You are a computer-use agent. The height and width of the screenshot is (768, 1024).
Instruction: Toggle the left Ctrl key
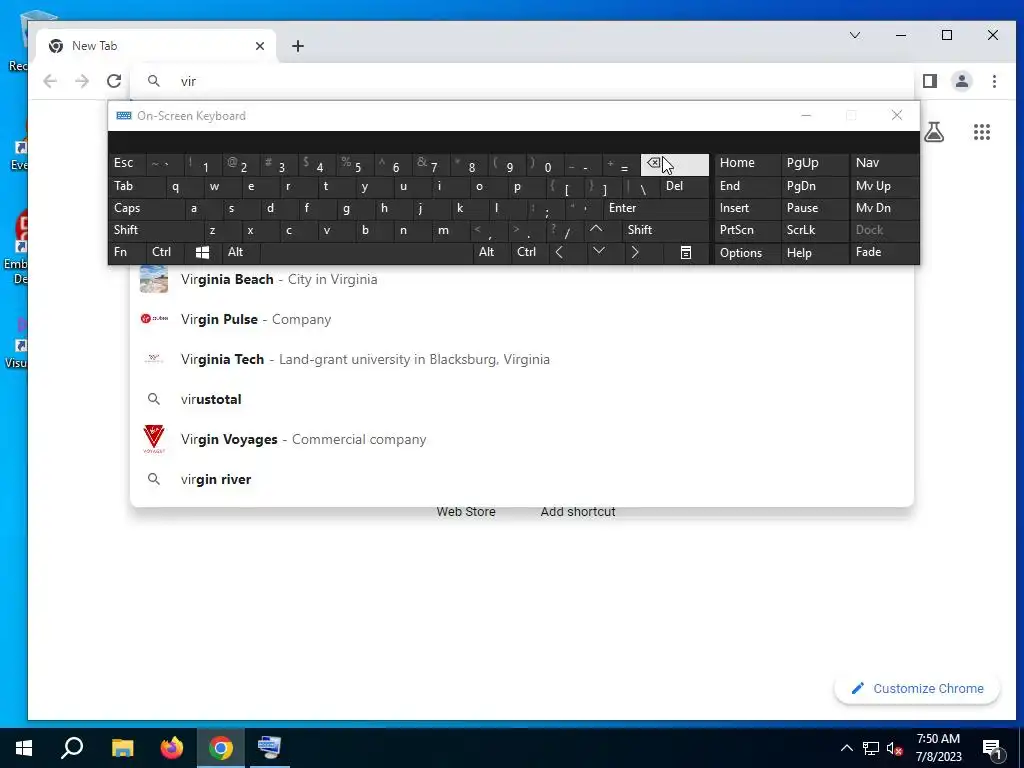pyautogui.click(x=165, y=253)
